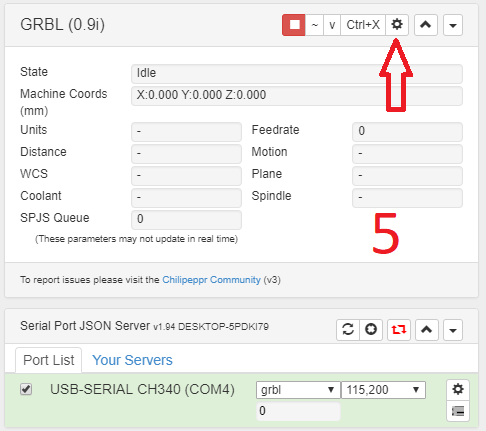
Task: Send Ctrl+X reset to GRBL
Action: (363, 25)
